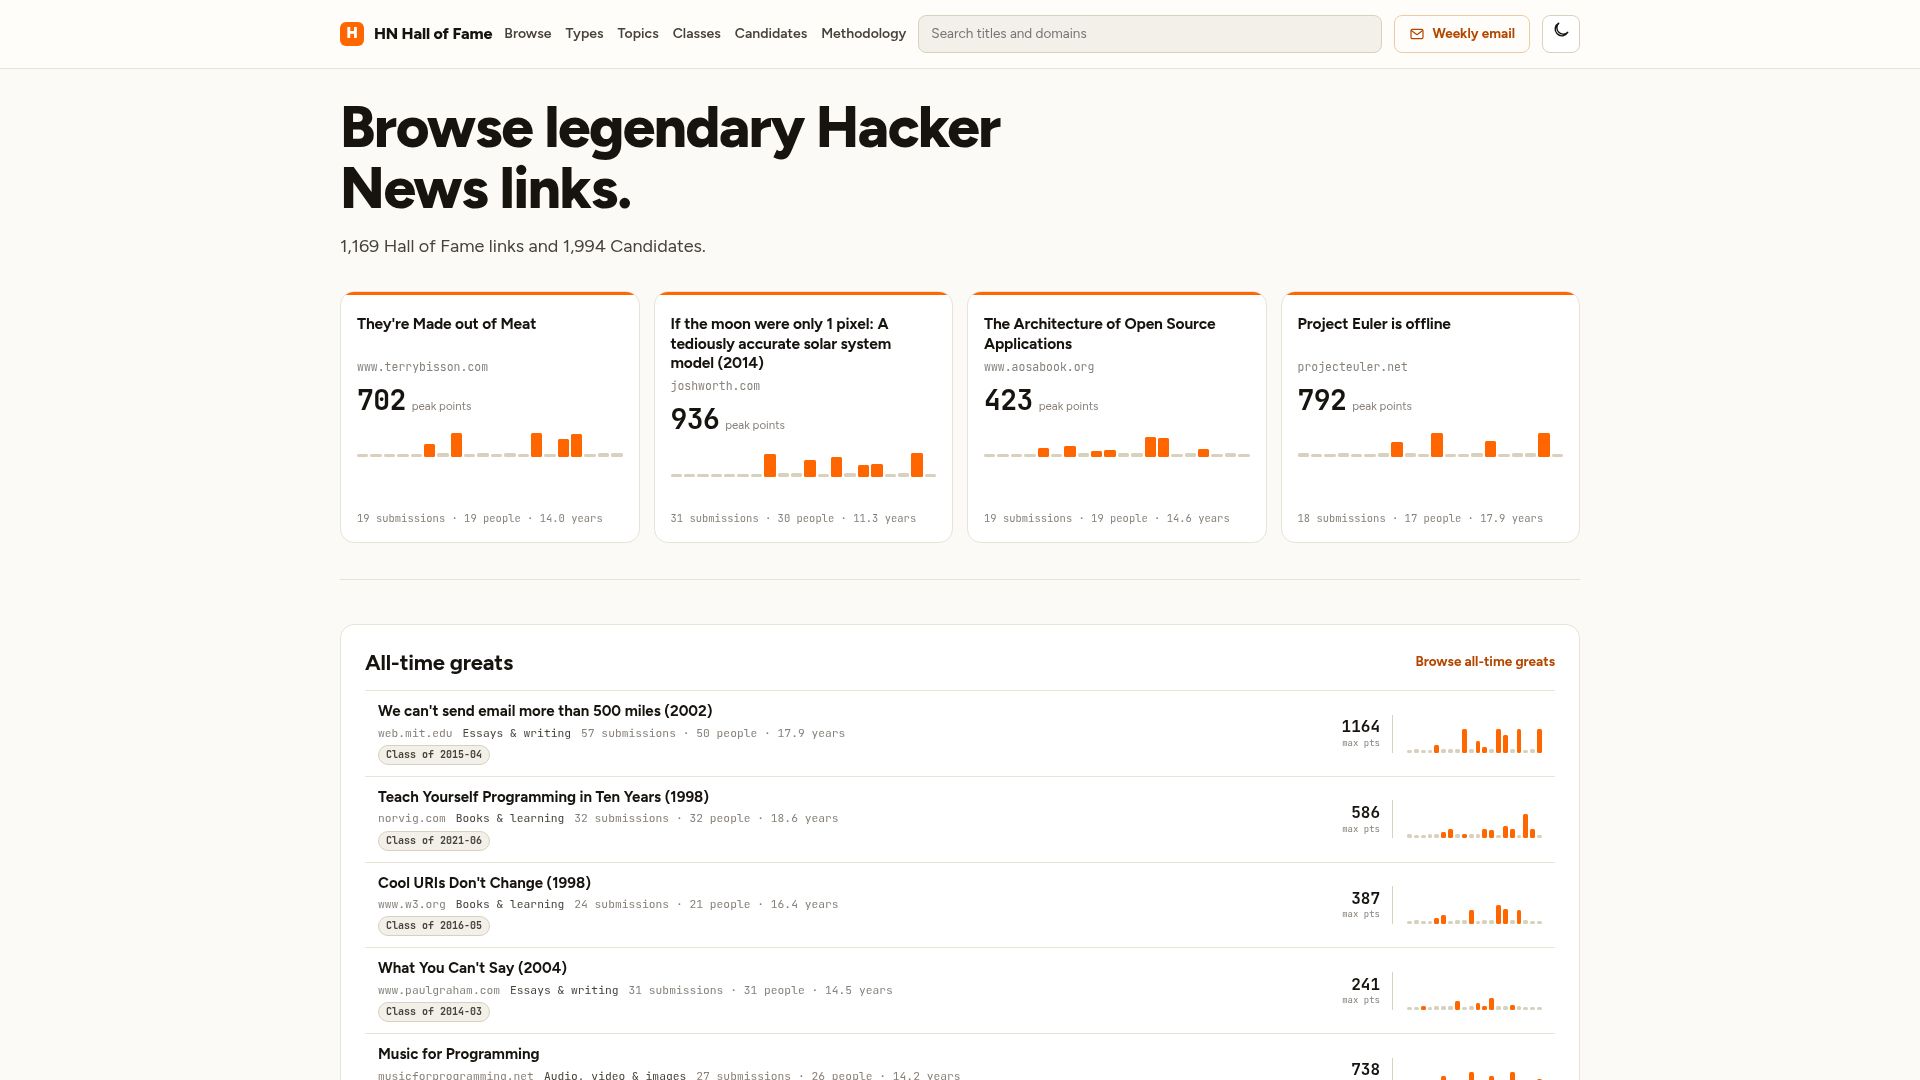Click the orange HN logo icon
This screenshot has height=1080, width=1920.
352,34
